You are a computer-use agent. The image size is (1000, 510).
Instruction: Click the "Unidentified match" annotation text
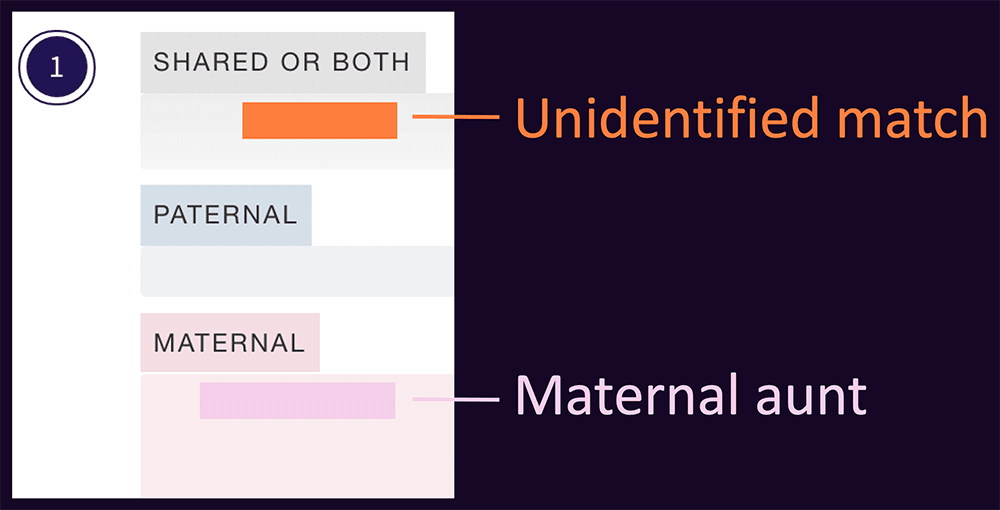coord(751,119)
